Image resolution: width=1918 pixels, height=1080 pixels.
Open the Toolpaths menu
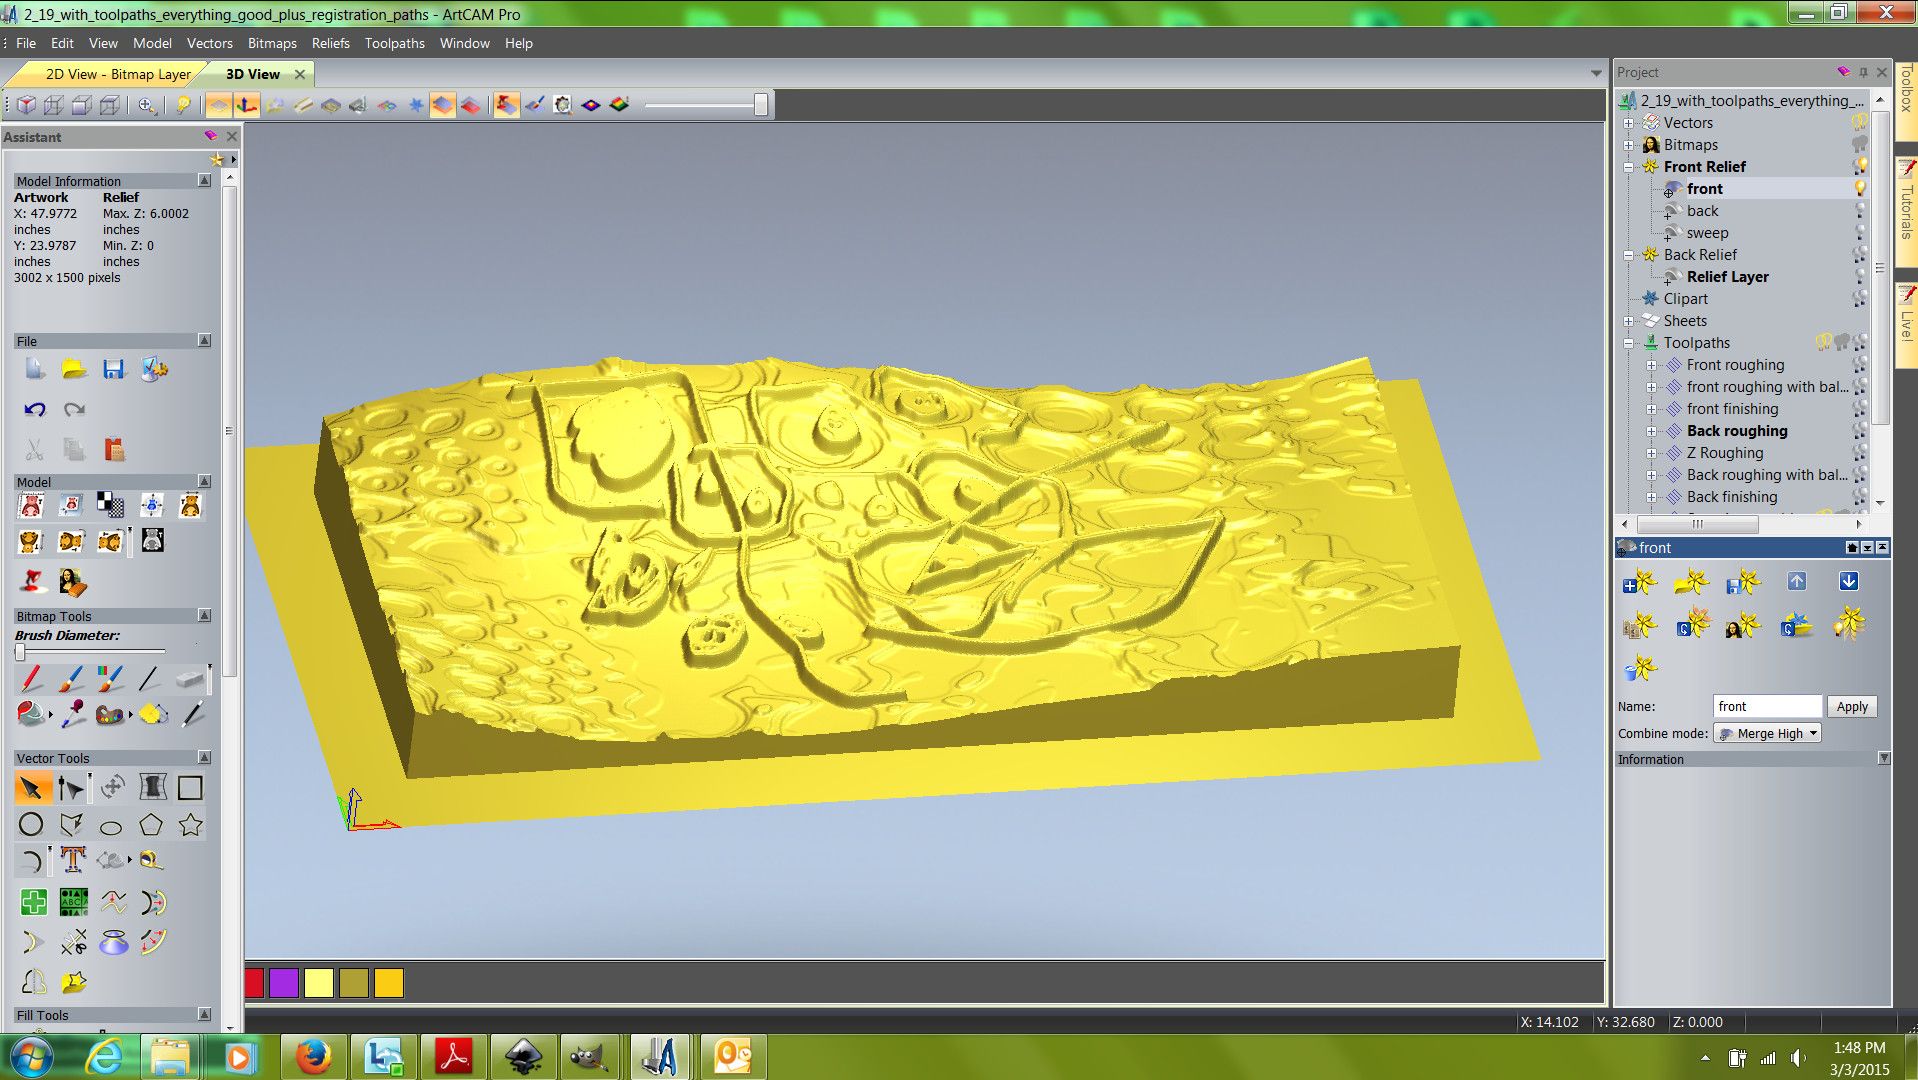pyautogui.click(x=394, y=43)
